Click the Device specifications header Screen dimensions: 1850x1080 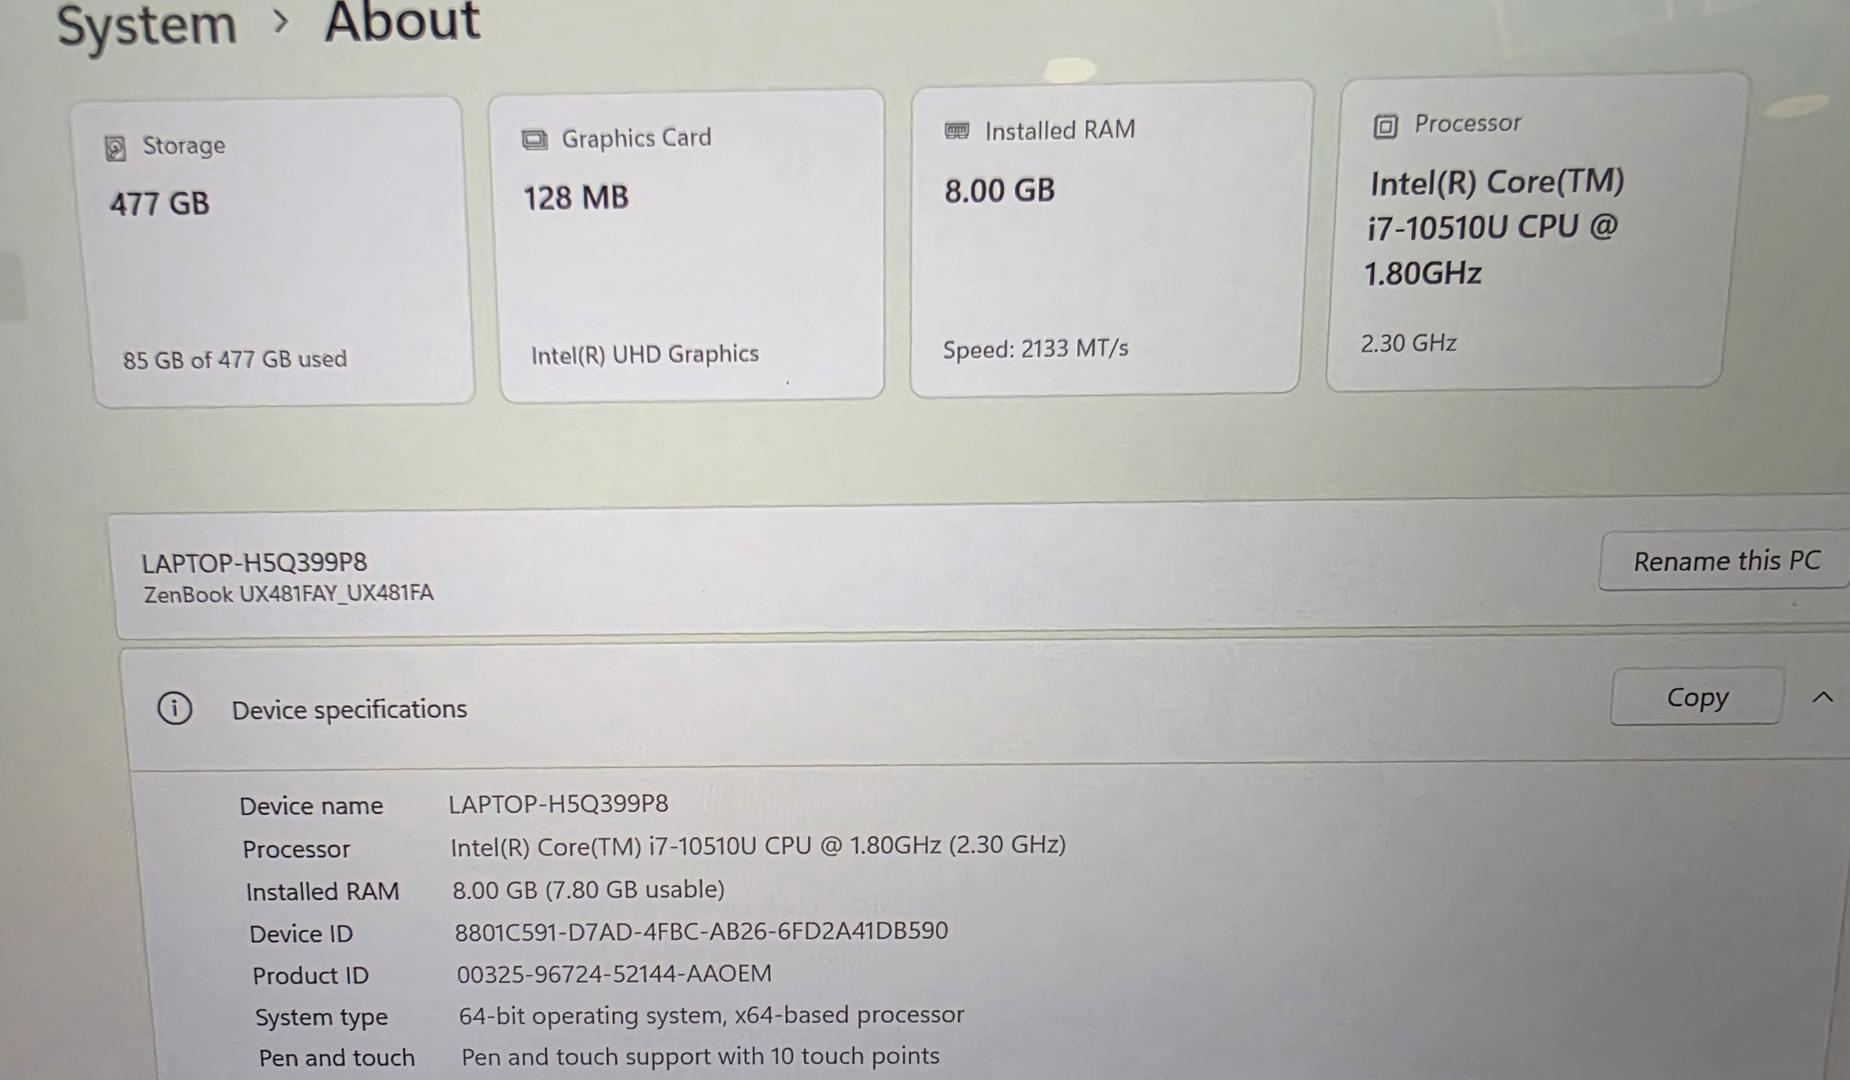pyautogui.click(x=349, y=709)
